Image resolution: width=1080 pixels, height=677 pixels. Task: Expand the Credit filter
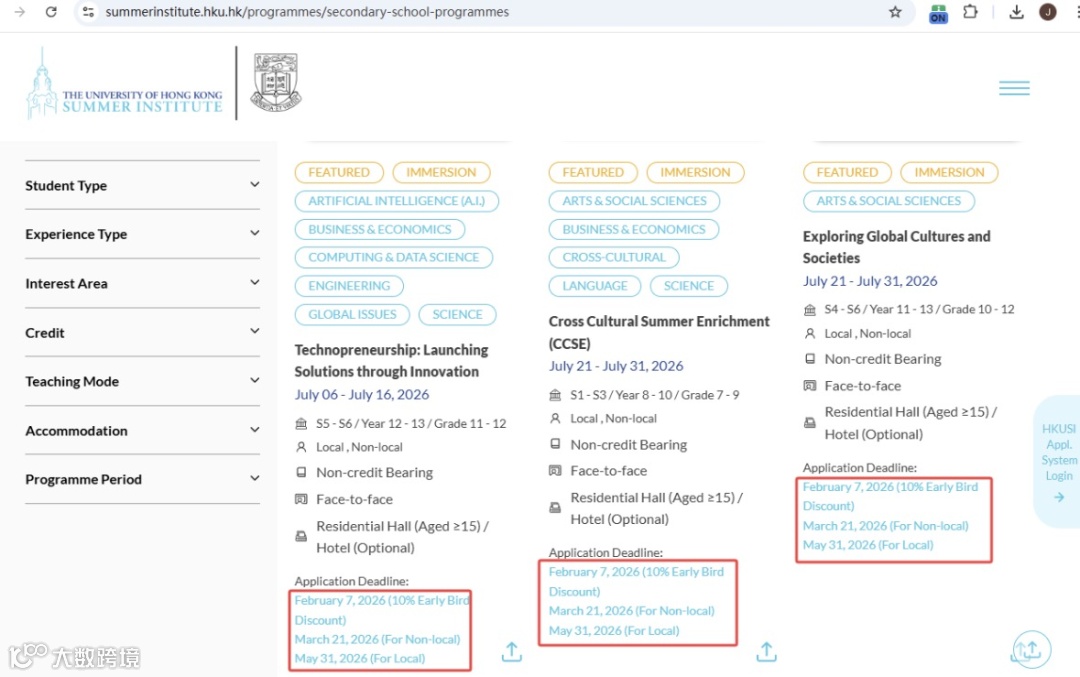click(x=142, y=333)
